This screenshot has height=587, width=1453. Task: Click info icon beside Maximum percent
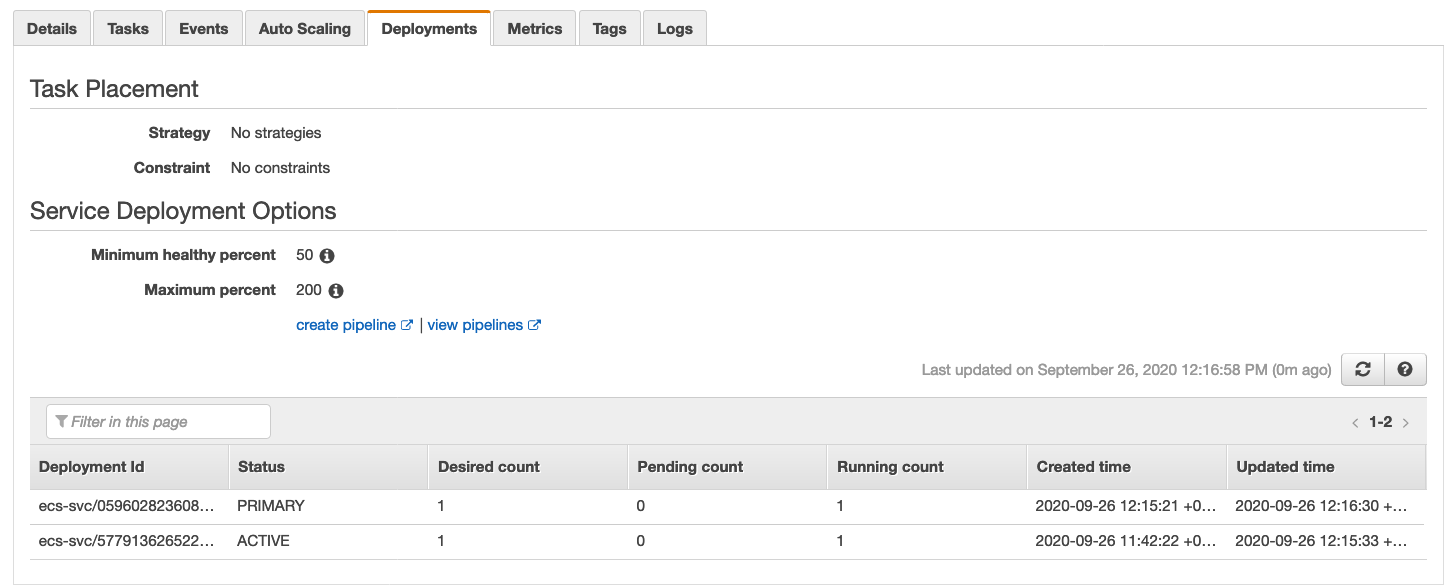tap(336, 291)
